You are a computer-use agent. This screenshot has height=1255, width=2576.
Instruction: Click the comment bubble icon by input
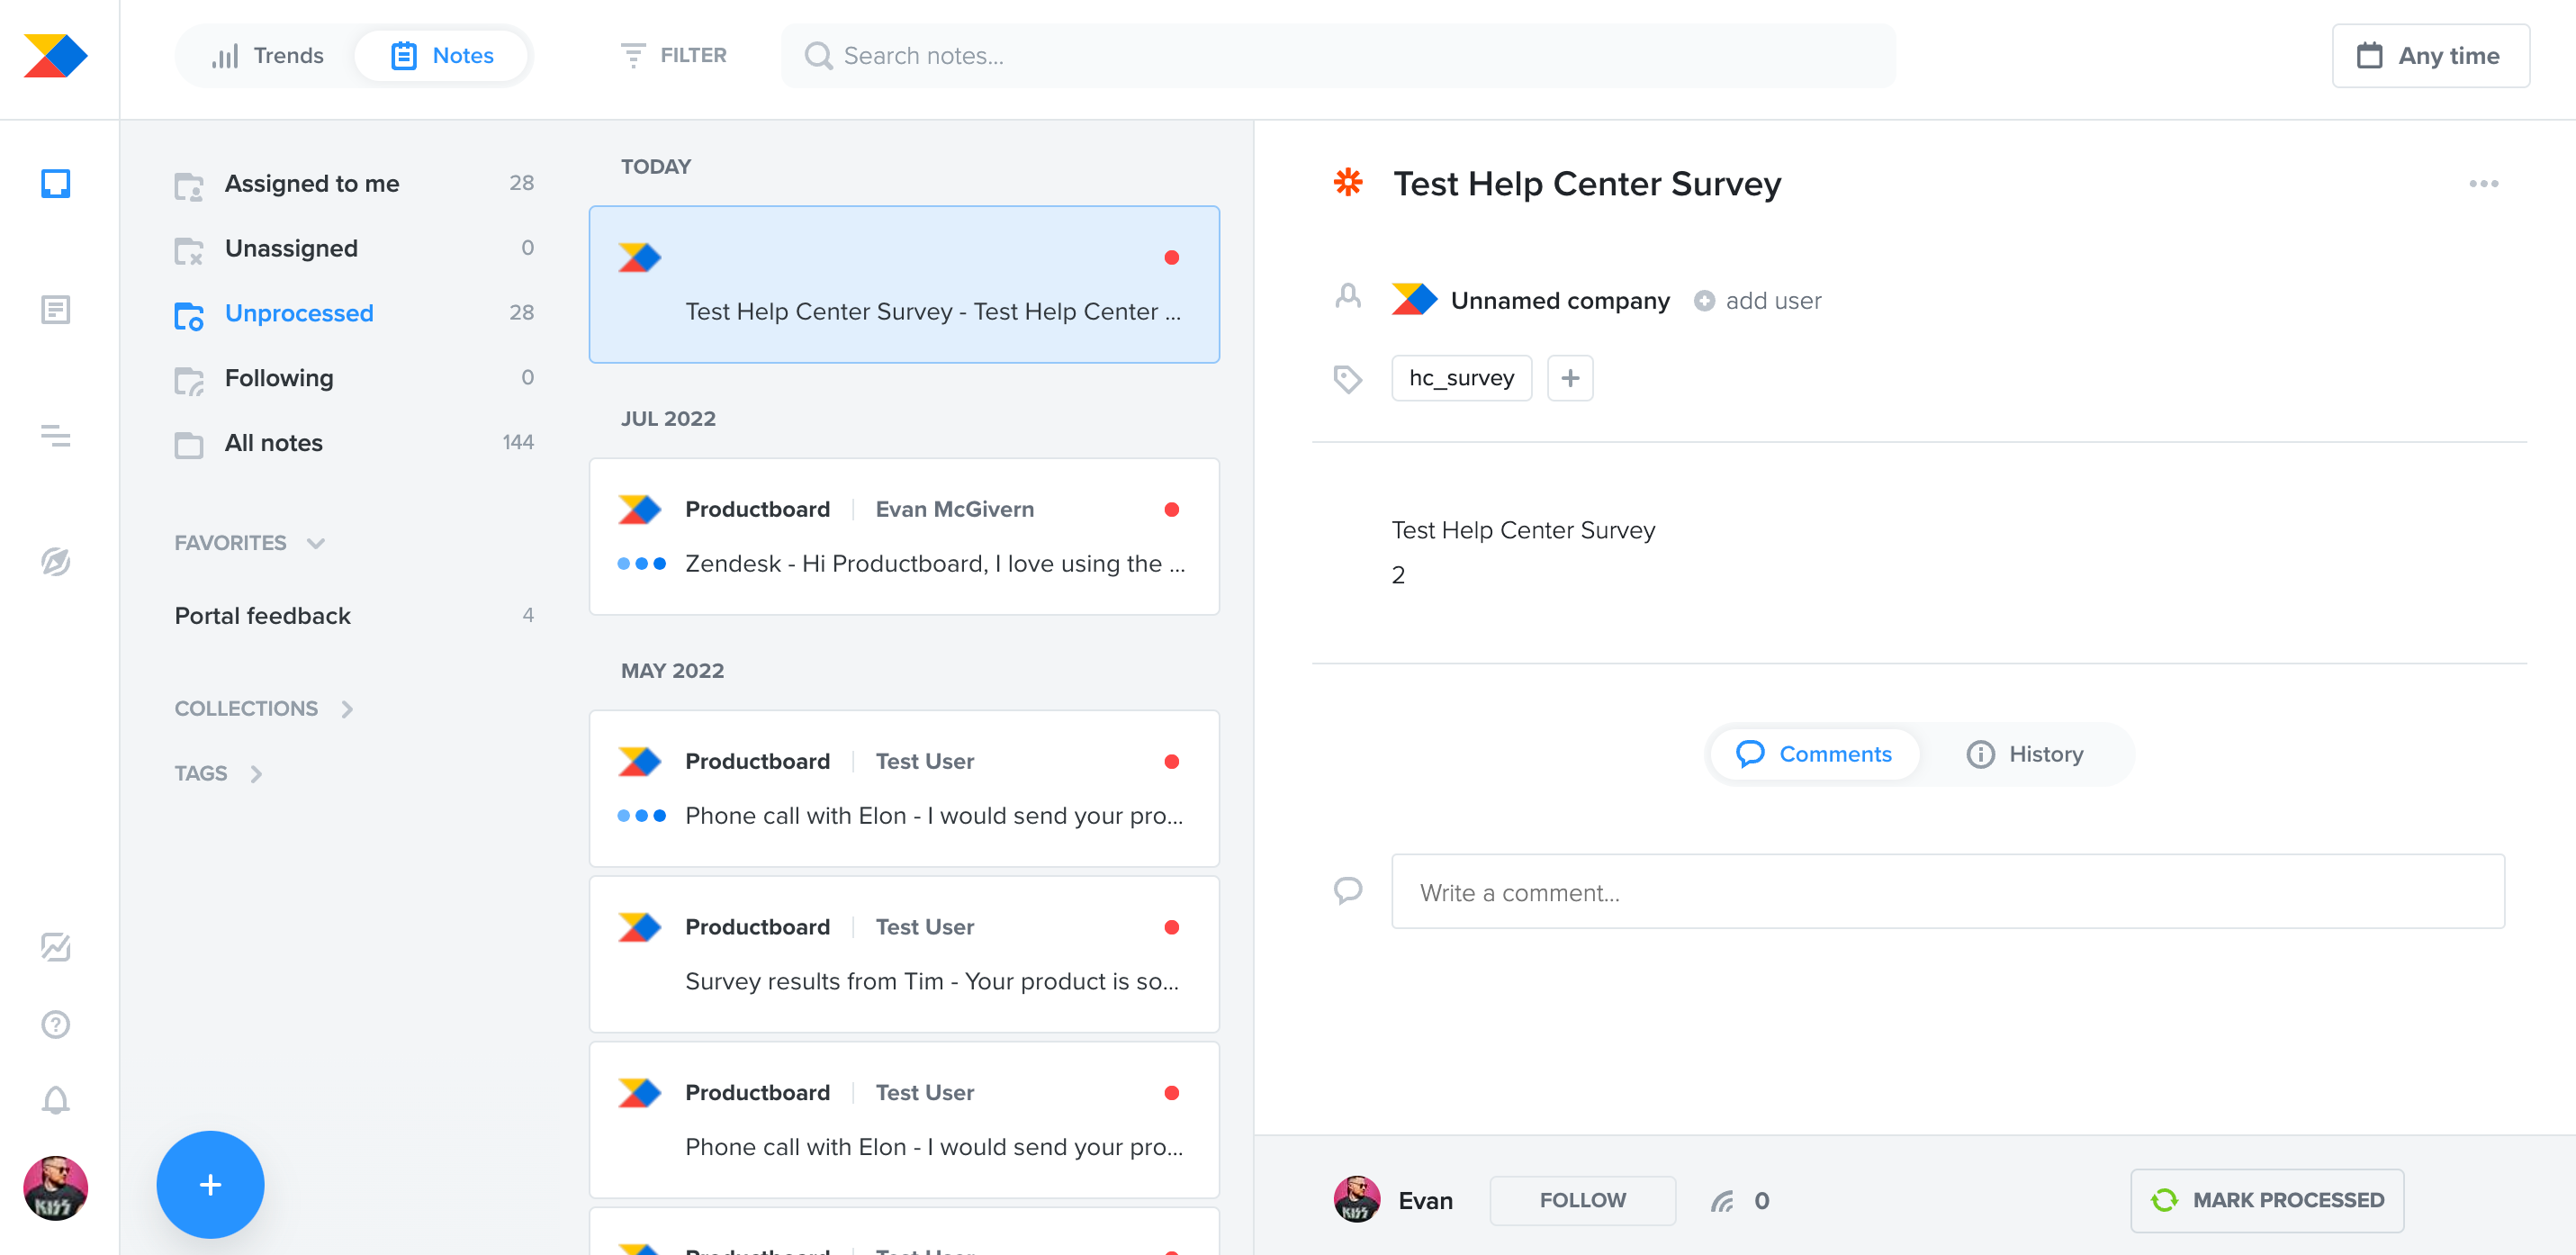click(x=1348, y=890)
